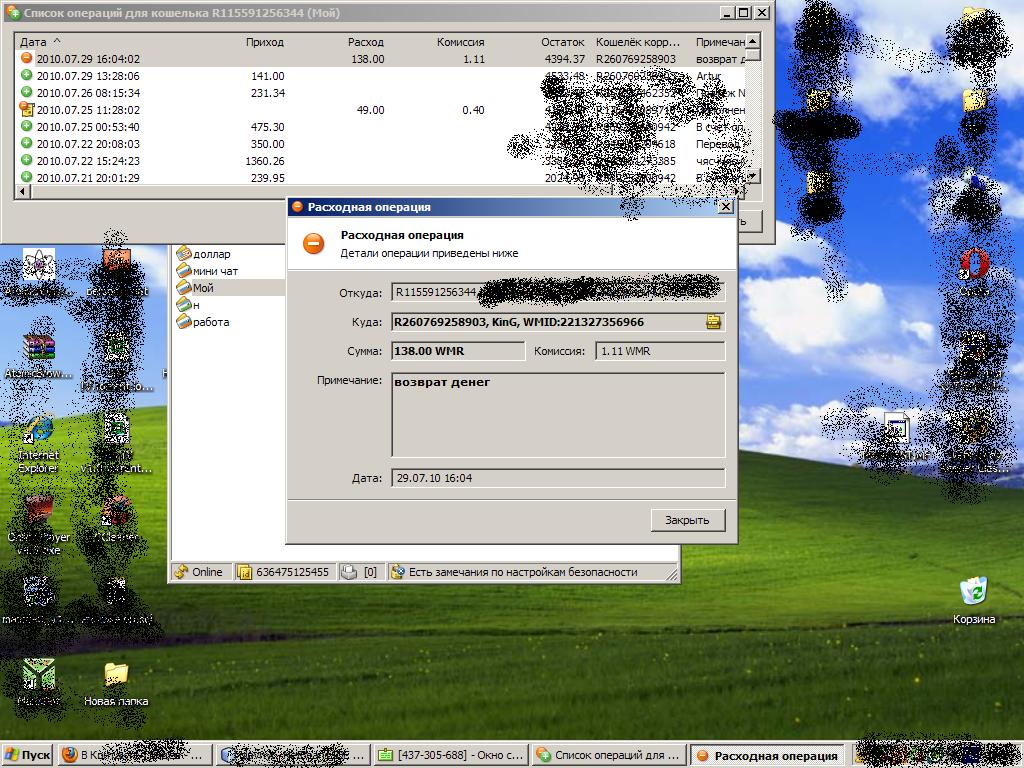
Task: Close the Расходная операция details dialog with Закрыть
Action: [x=688, y=520]
